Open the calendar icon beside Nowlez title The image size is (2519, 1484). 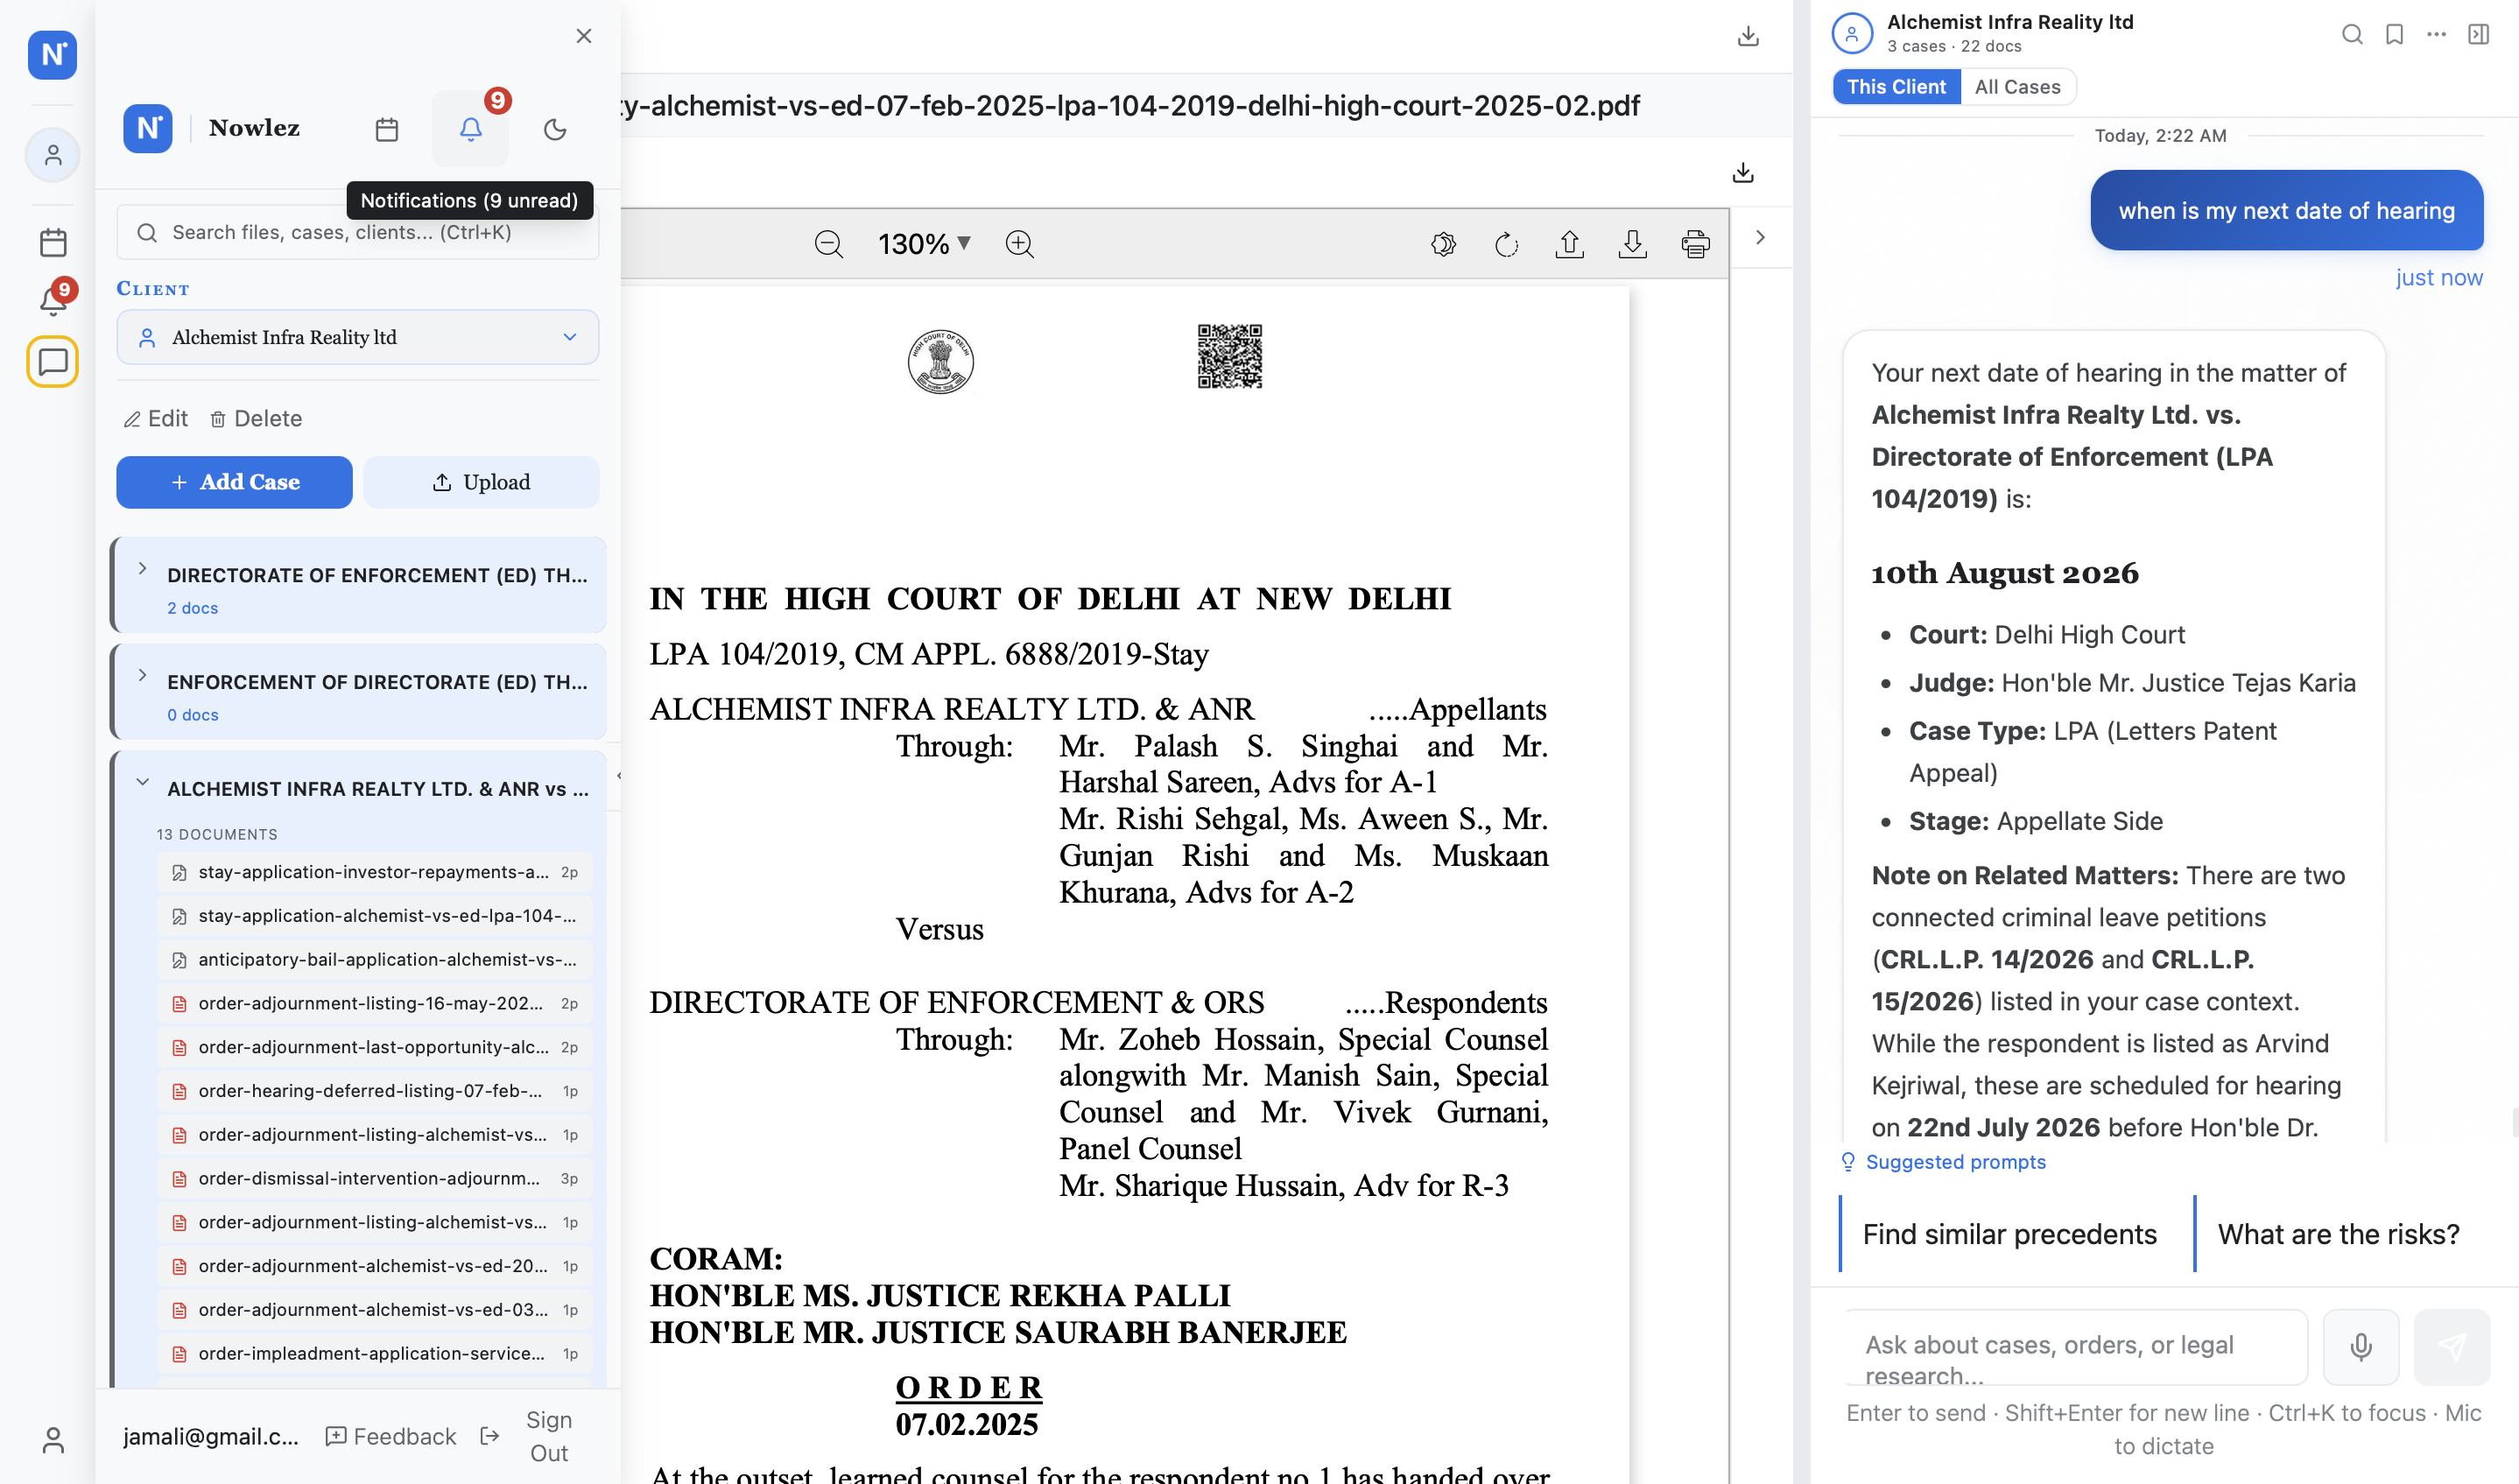pos(387,129)
